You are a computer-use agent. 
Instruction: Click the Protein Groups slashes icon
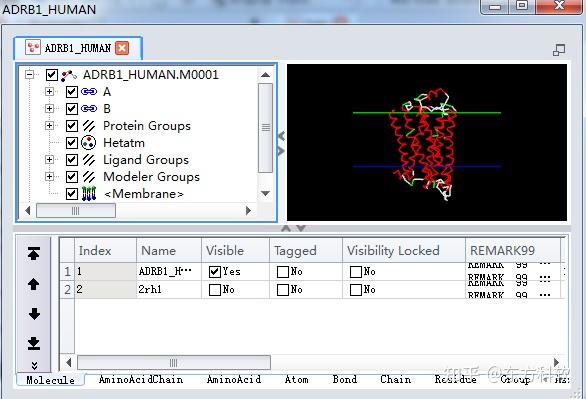coord(89,126)
